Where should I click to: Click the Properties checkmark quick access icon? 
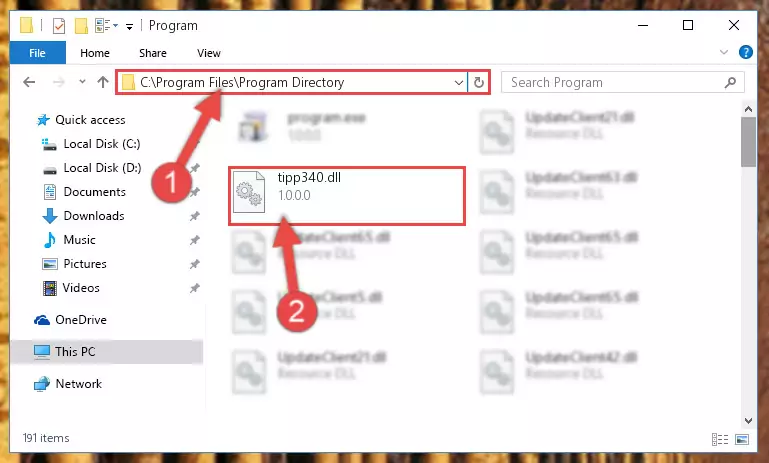[59, 26]
